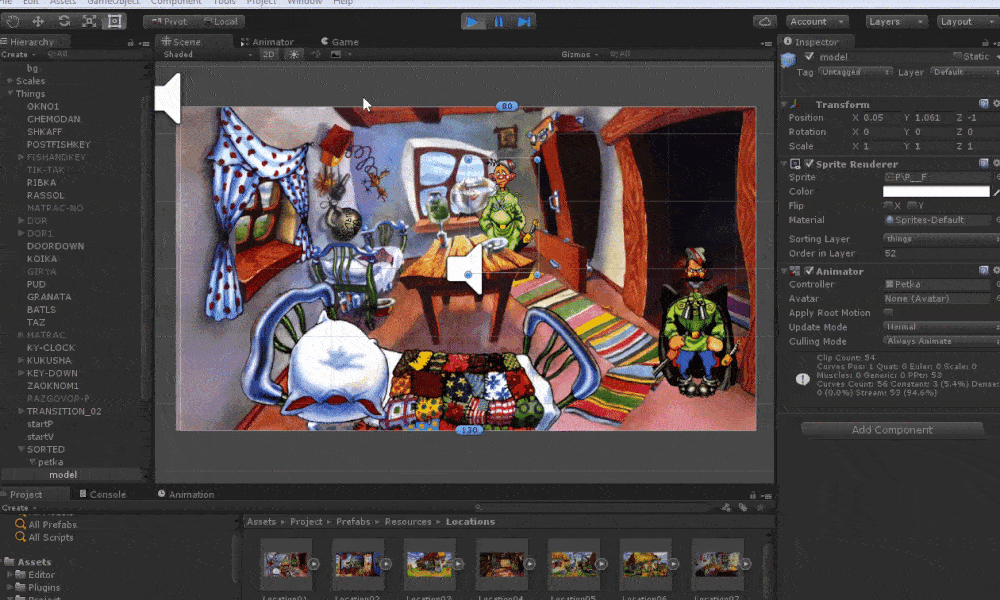This screenshot has width=1000, height=600.
Task: Go to Resources in breadcrumb path
Action: pos(408,522)
